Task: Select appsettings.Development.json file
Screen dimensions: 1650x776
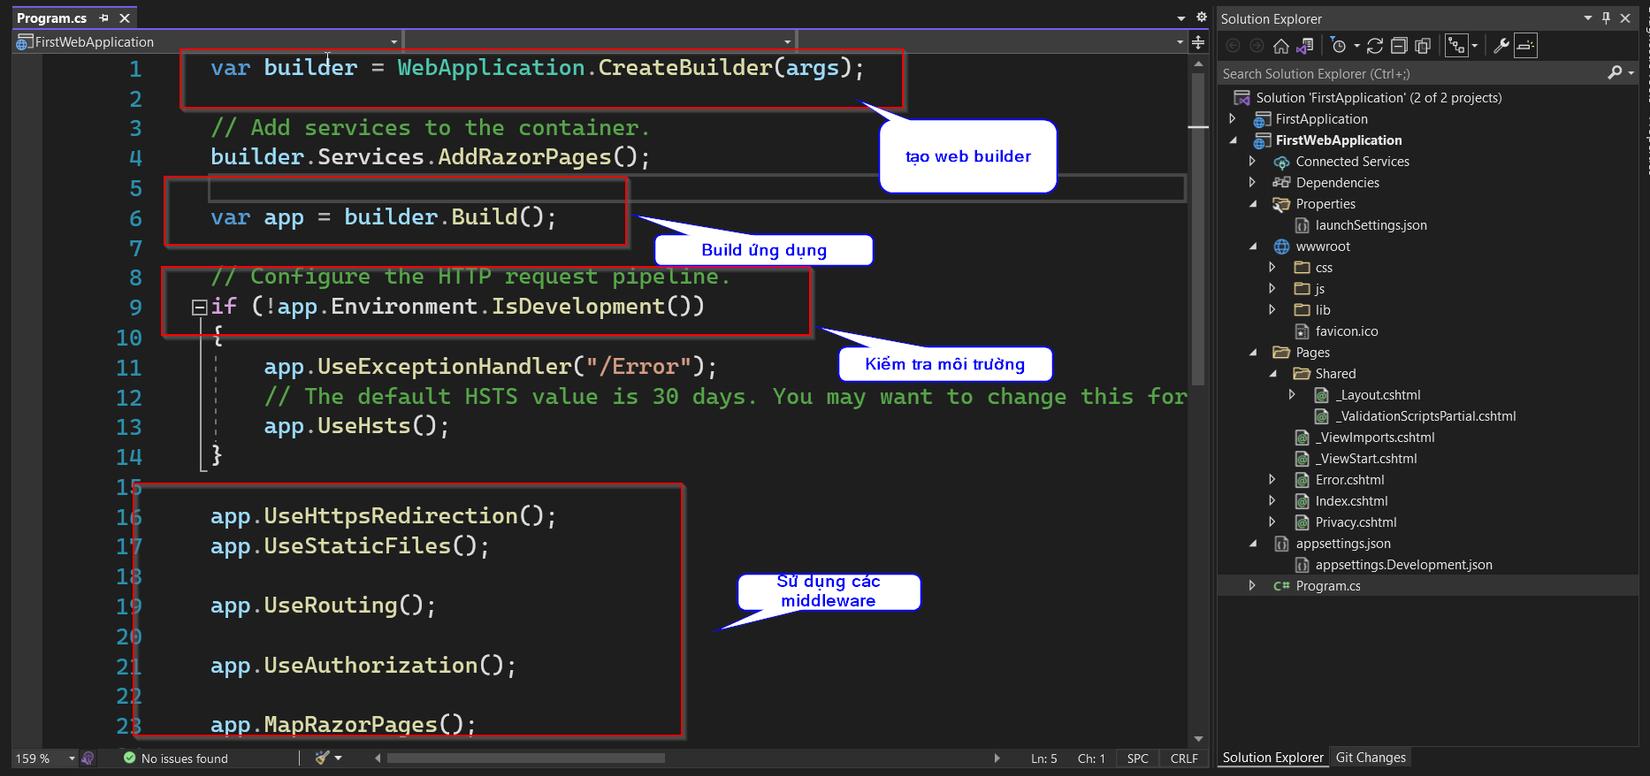Action: [1403, 565]
